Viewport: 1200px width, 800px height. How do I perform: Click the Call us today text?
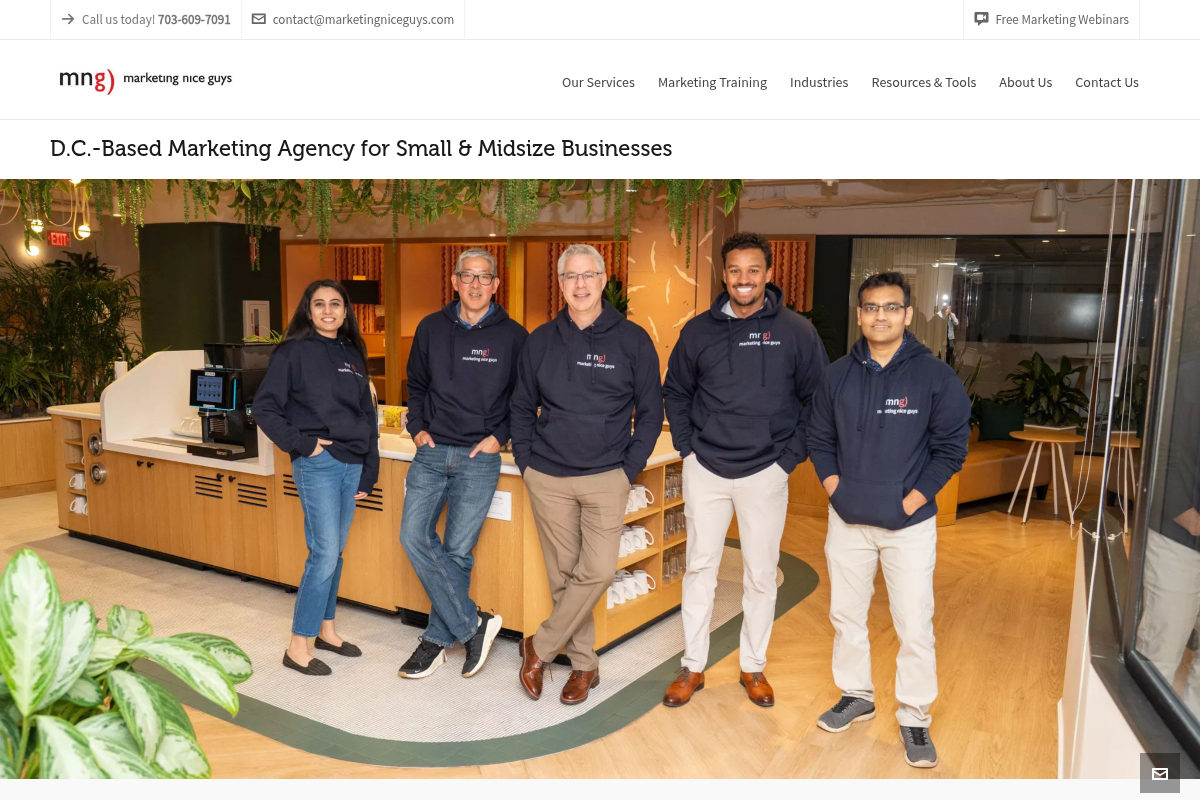coord(118,20)
